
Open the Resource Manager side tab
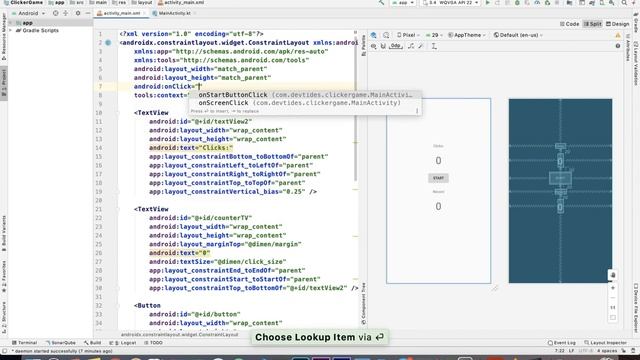pyautogui.click(x=4, y=37)
